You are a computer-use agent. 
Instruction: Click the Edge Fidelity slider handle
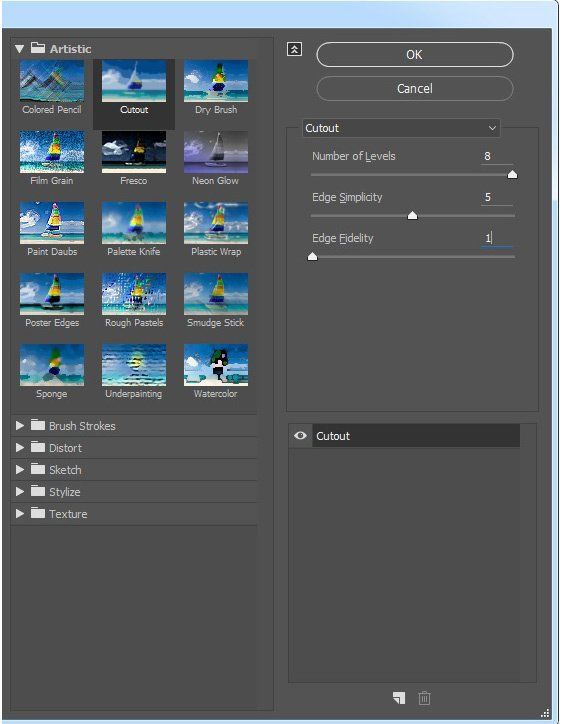pos(312,257)
